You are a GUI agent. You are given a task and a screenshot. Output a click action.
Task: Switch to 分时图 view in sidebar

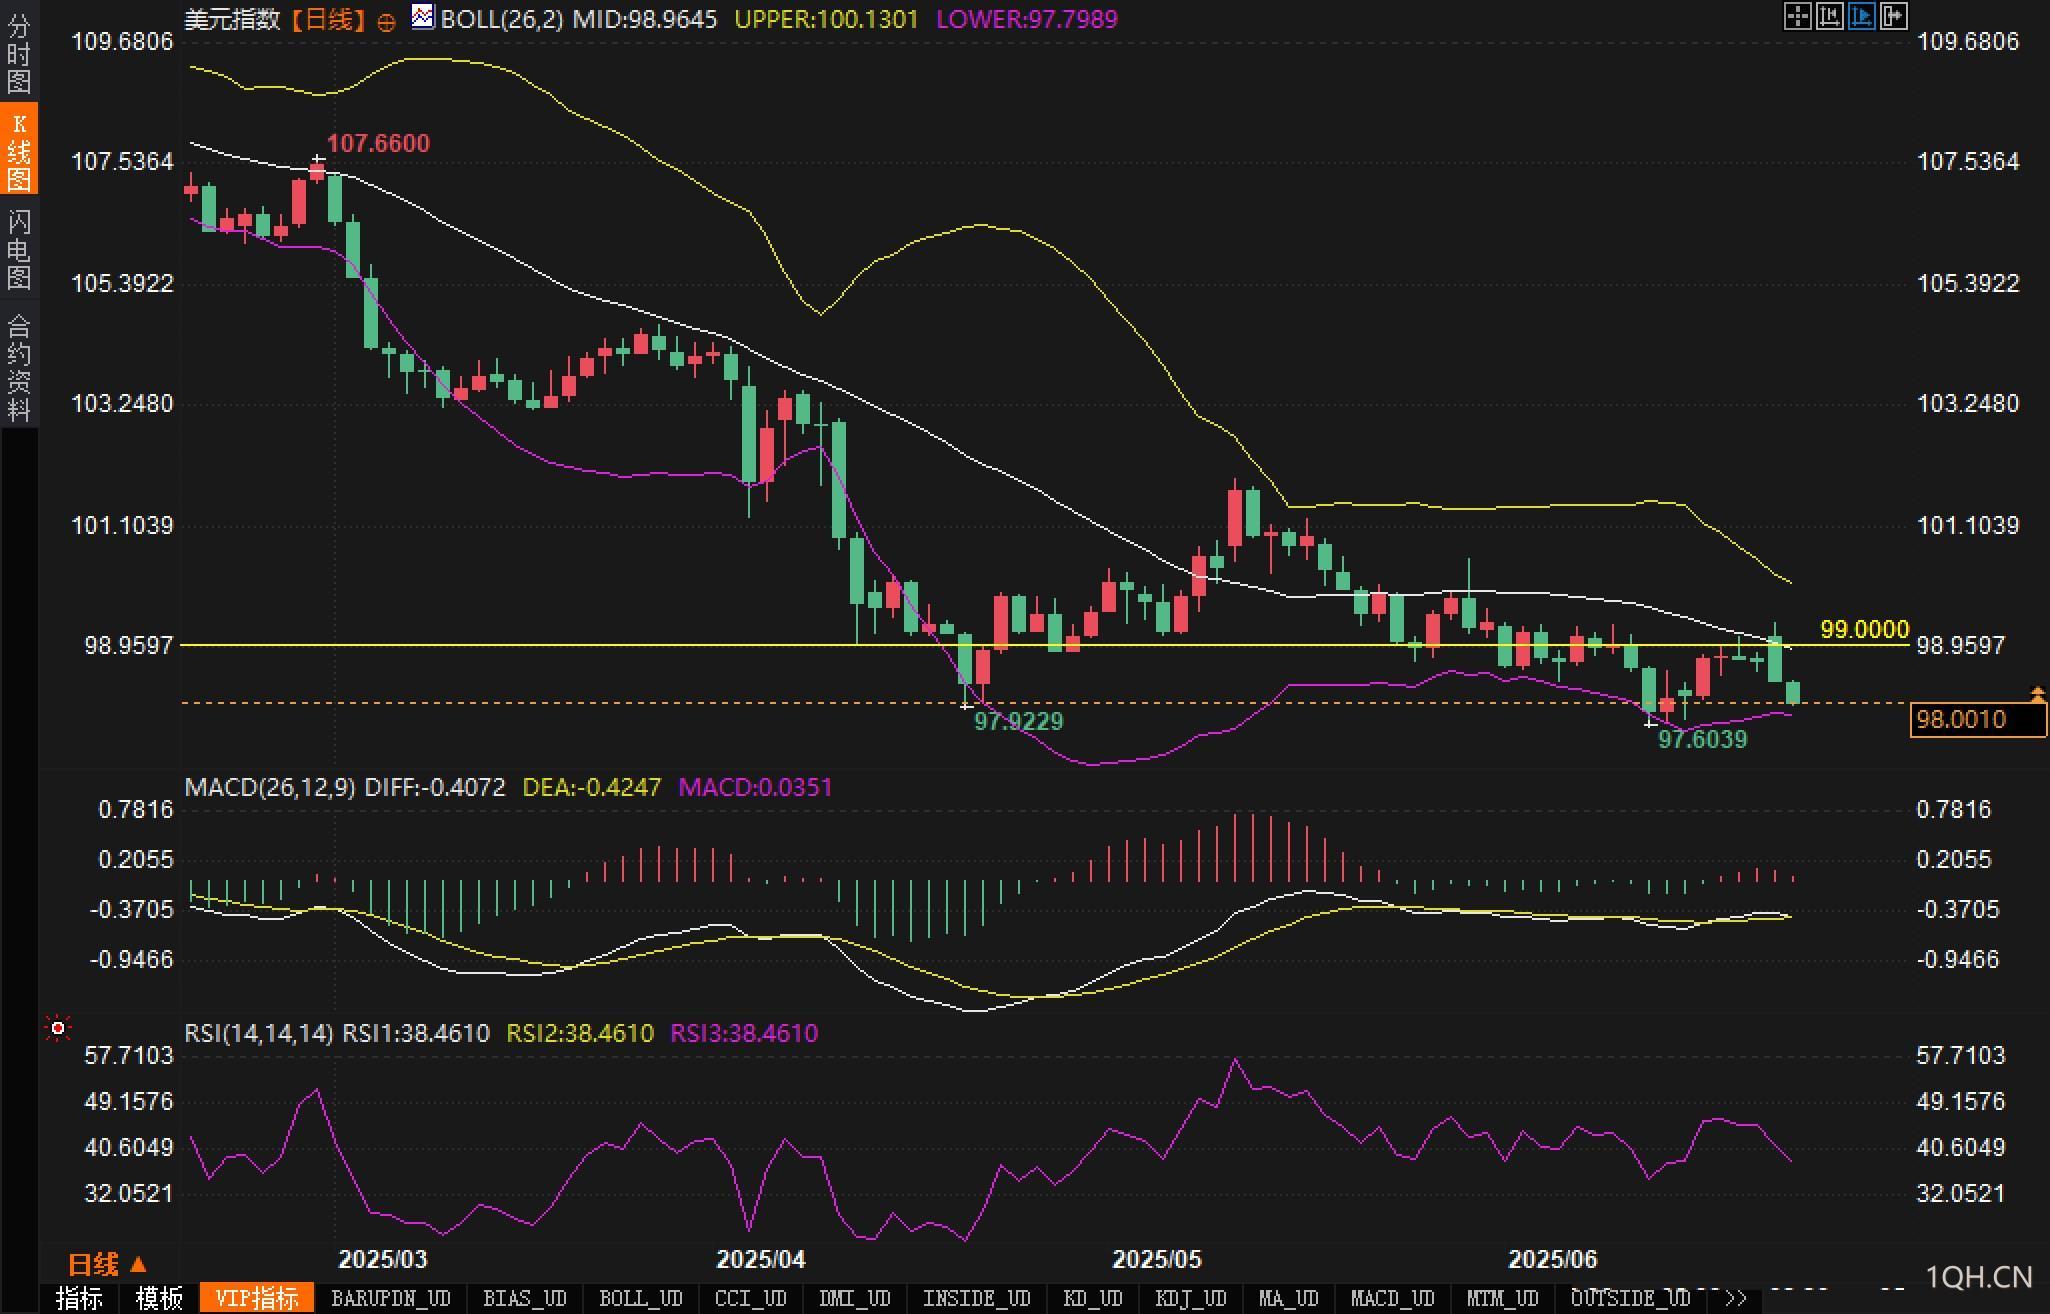click(x=19, y=52)
